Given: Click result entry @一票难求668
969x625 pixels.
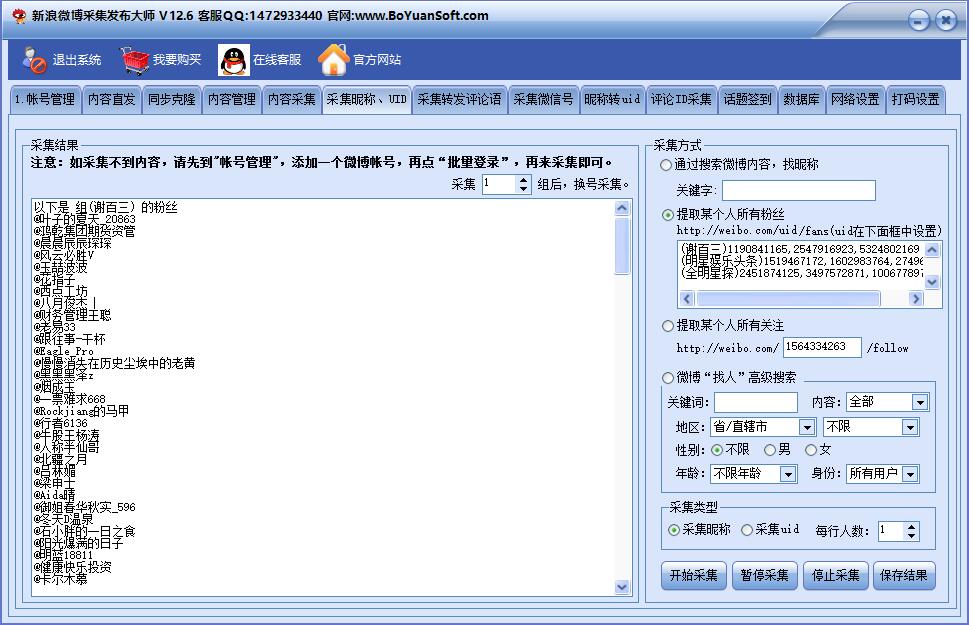Looking at the screenshot, I should click(x=70, y=399).
